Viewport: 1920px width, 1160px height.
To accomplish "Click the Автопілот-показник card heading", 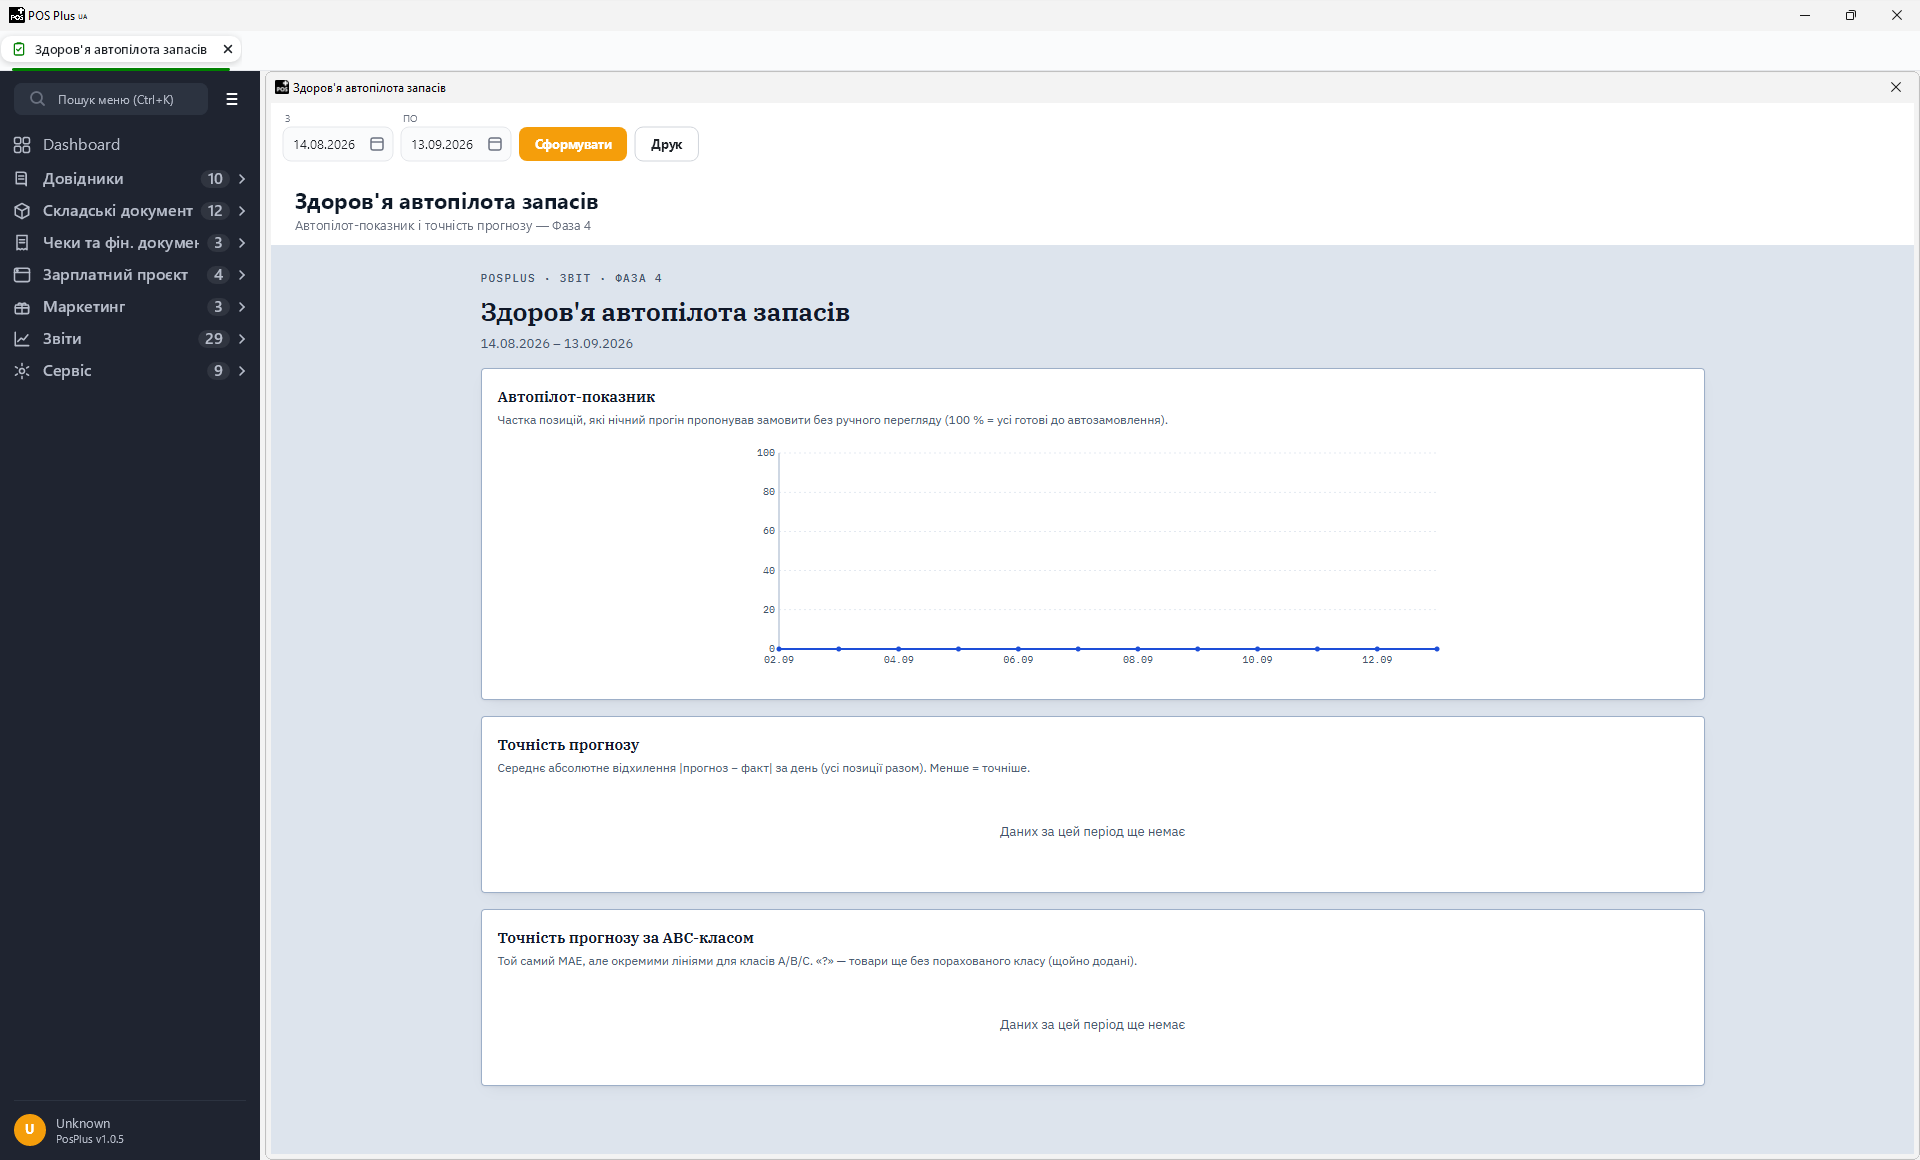I will pos(576,397).
